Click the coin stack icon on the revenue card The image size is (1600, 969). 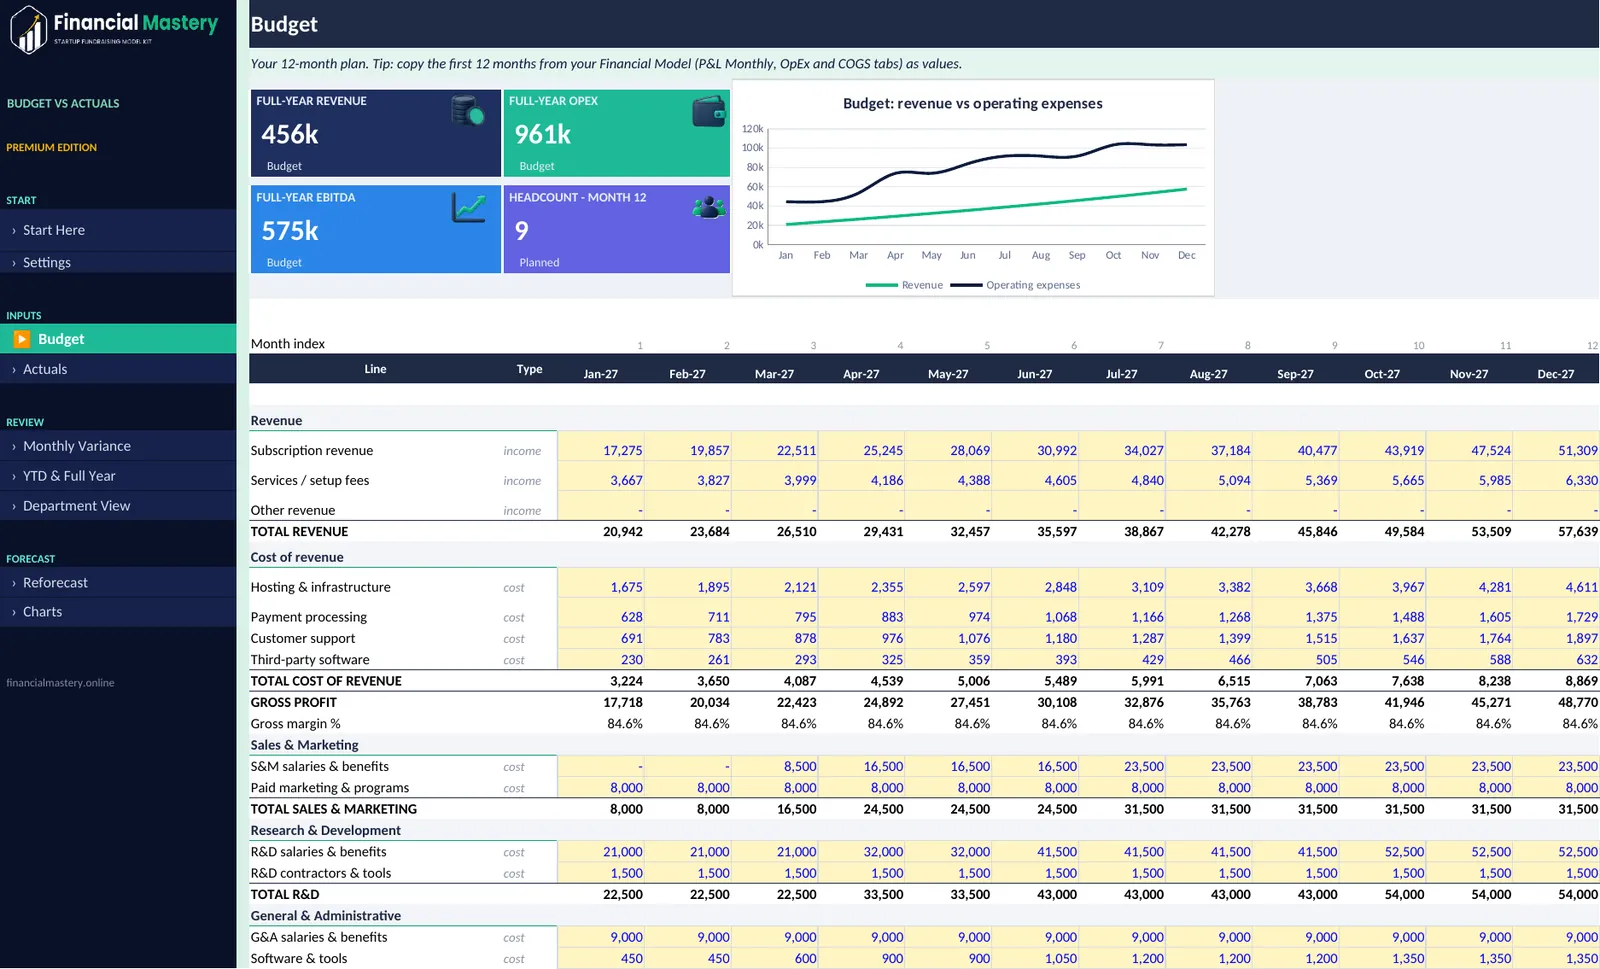(468, 110)
